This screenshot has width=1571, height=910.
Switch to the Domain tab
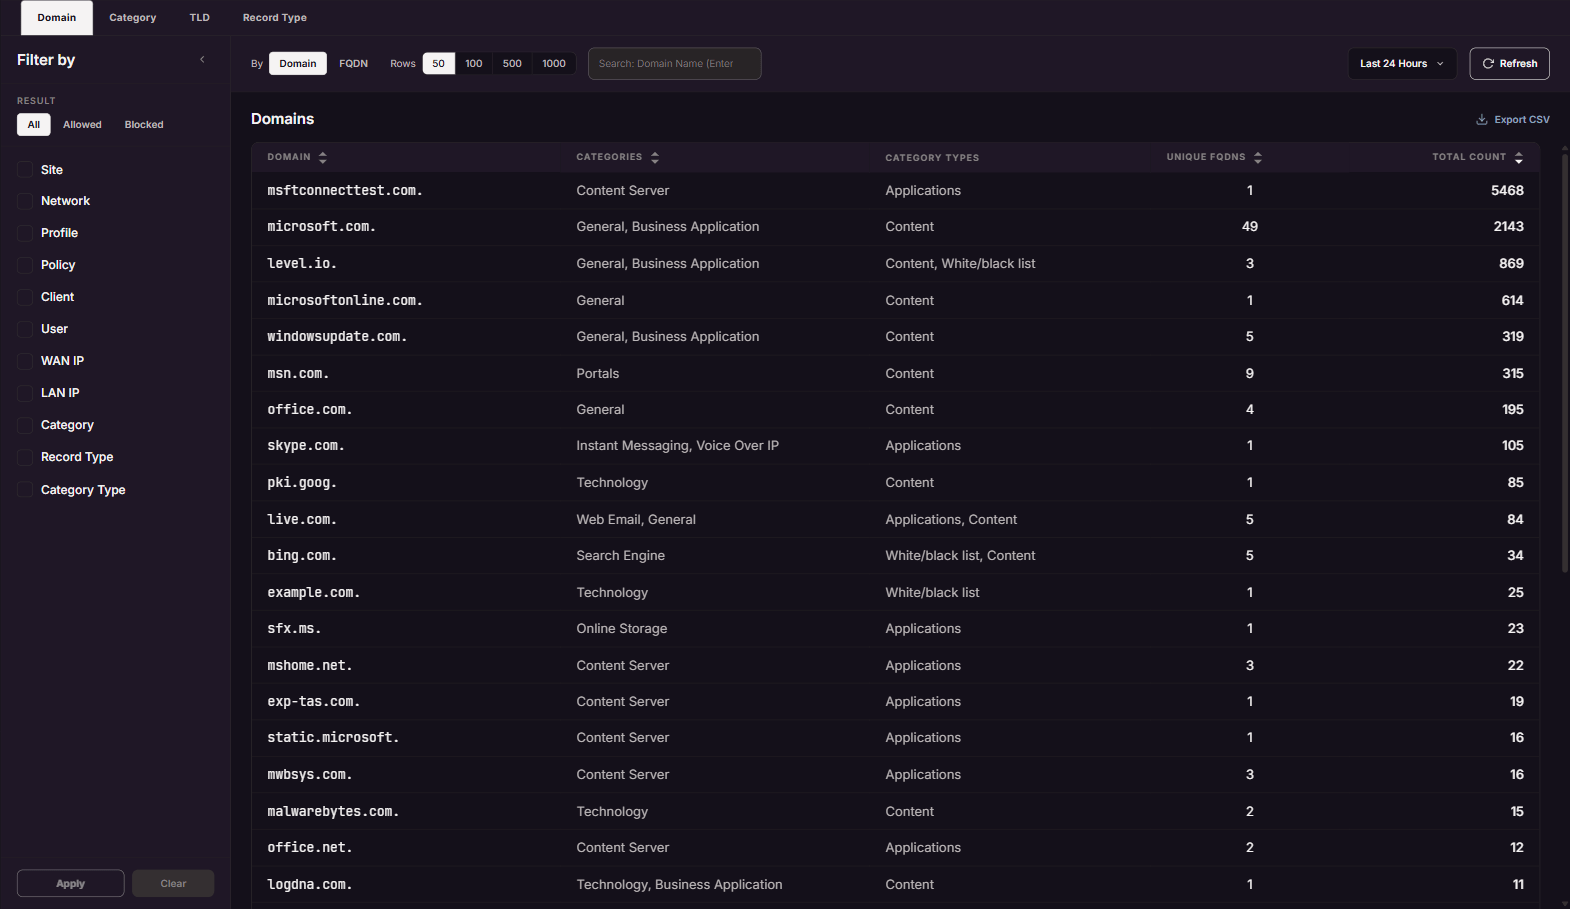point(57,18)
